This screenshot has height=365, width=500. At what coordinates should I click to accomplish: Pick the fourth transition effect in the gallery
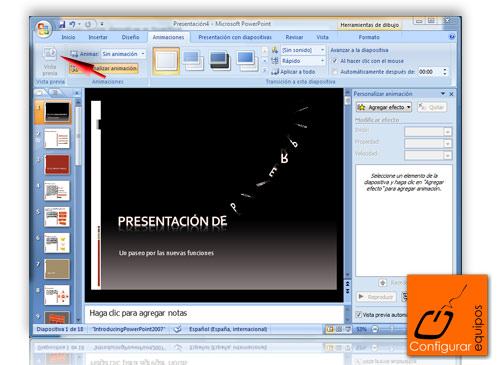pyautogui.click(x=247, y=61)
